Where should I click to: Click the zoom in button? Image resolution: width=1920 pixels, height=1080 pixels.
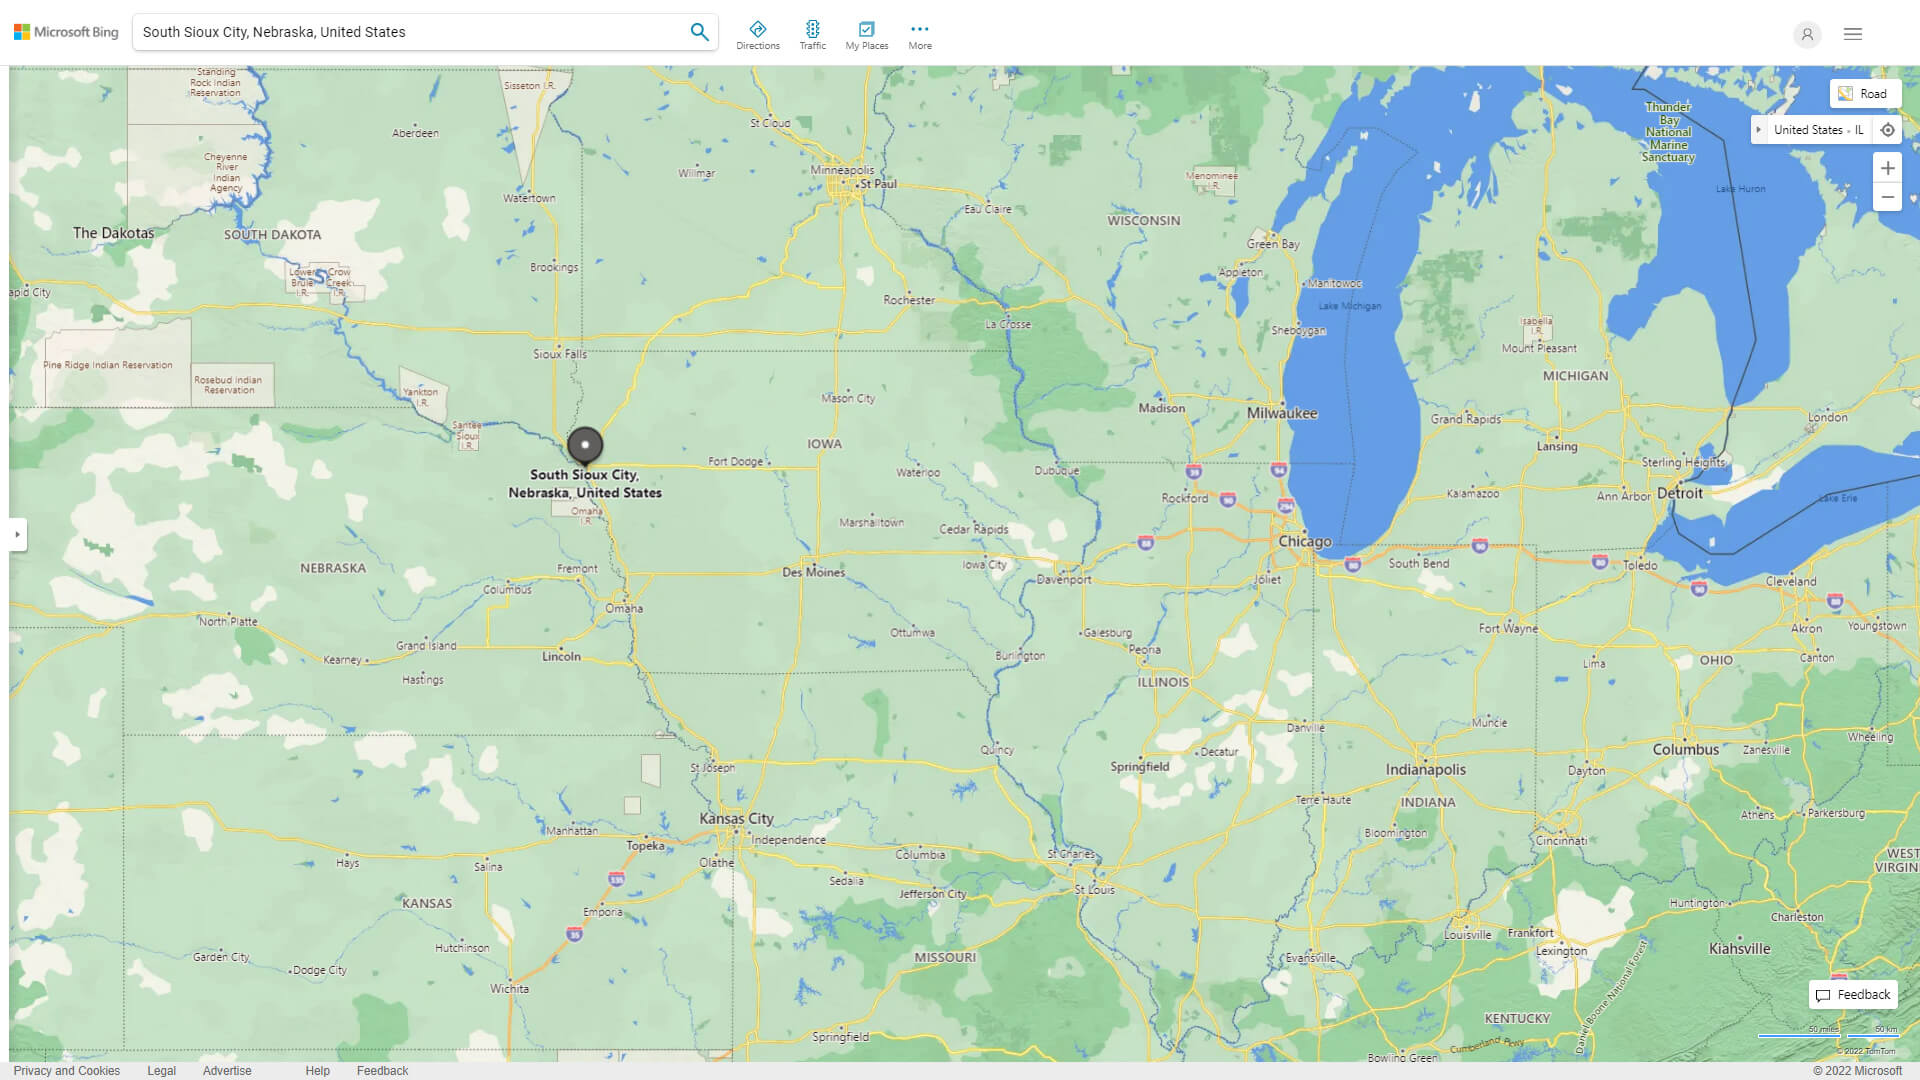(1888, 167)
